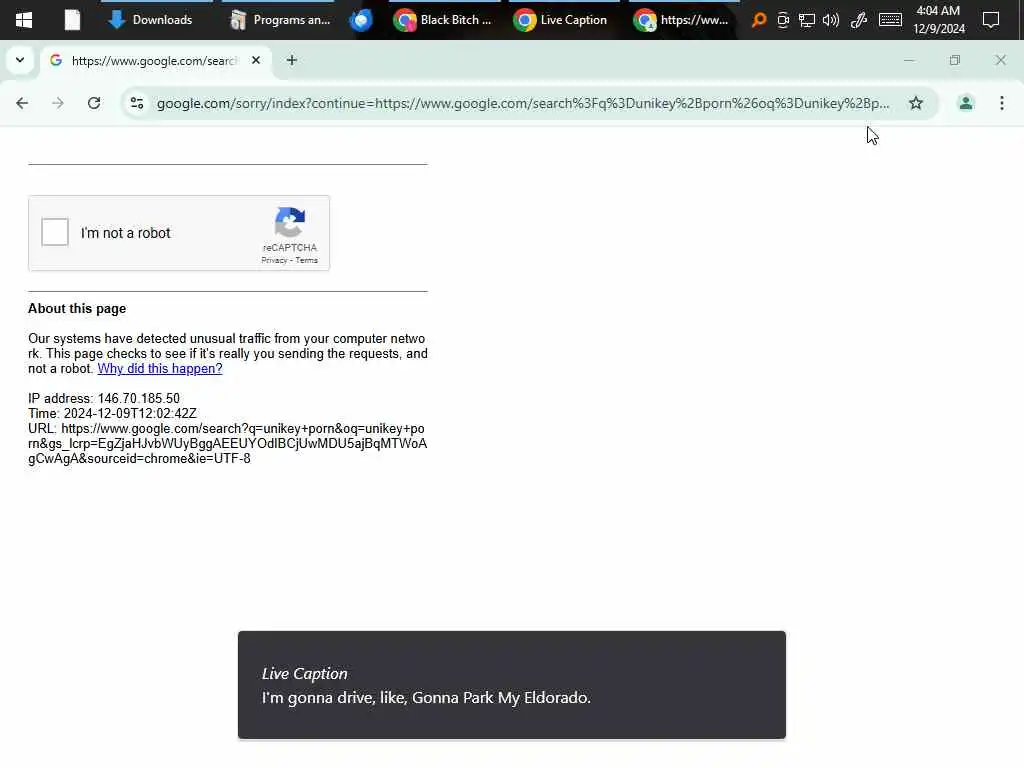
Task: Open a new tab with plus button
Action: [292, 60]
